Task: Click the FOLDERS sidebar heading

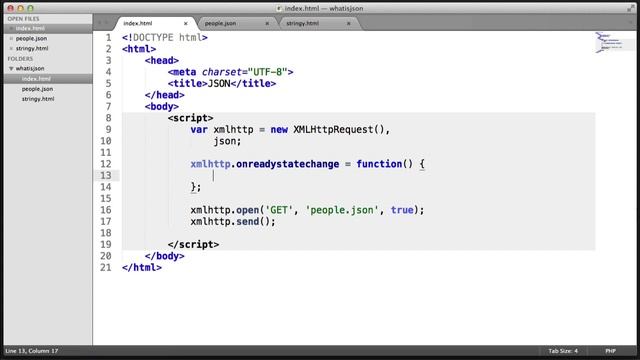Action: (x=20, y=59)
